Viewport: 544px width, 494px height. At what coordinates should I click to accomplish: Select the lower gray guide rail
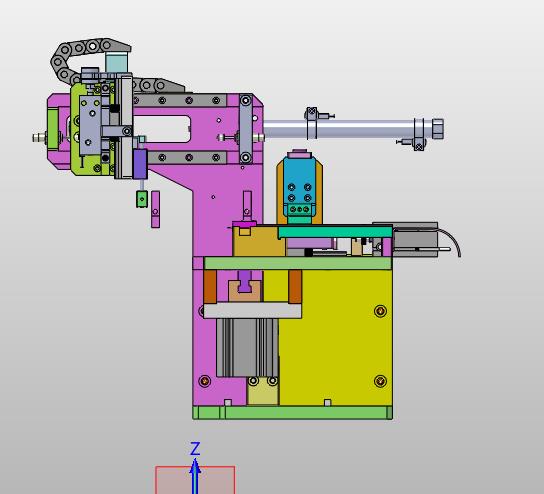coord(186,157)
